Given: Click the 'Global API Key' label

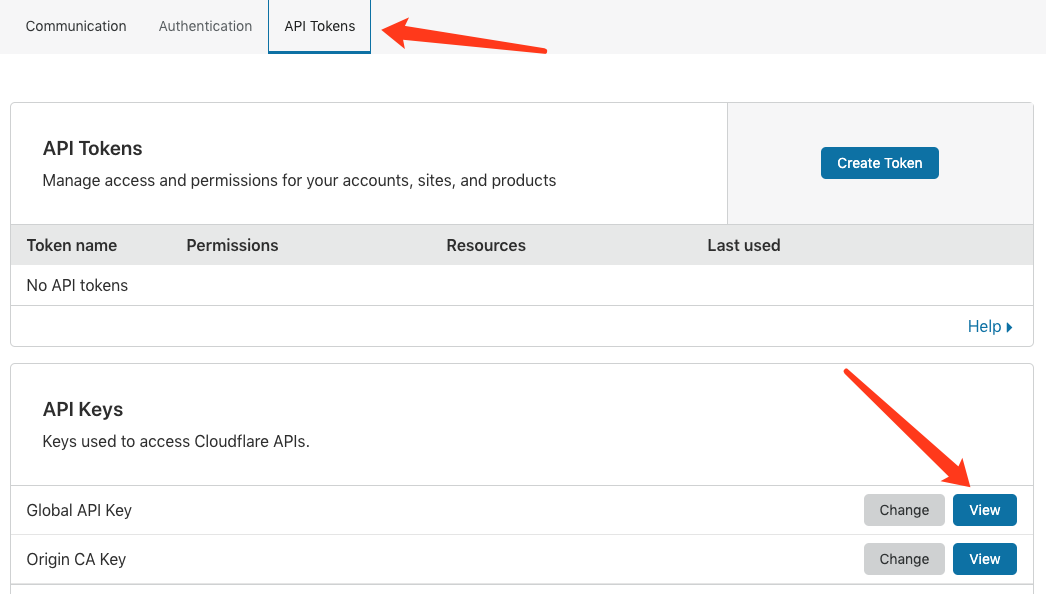Looking at the screenshot, I should pos(79,510).
